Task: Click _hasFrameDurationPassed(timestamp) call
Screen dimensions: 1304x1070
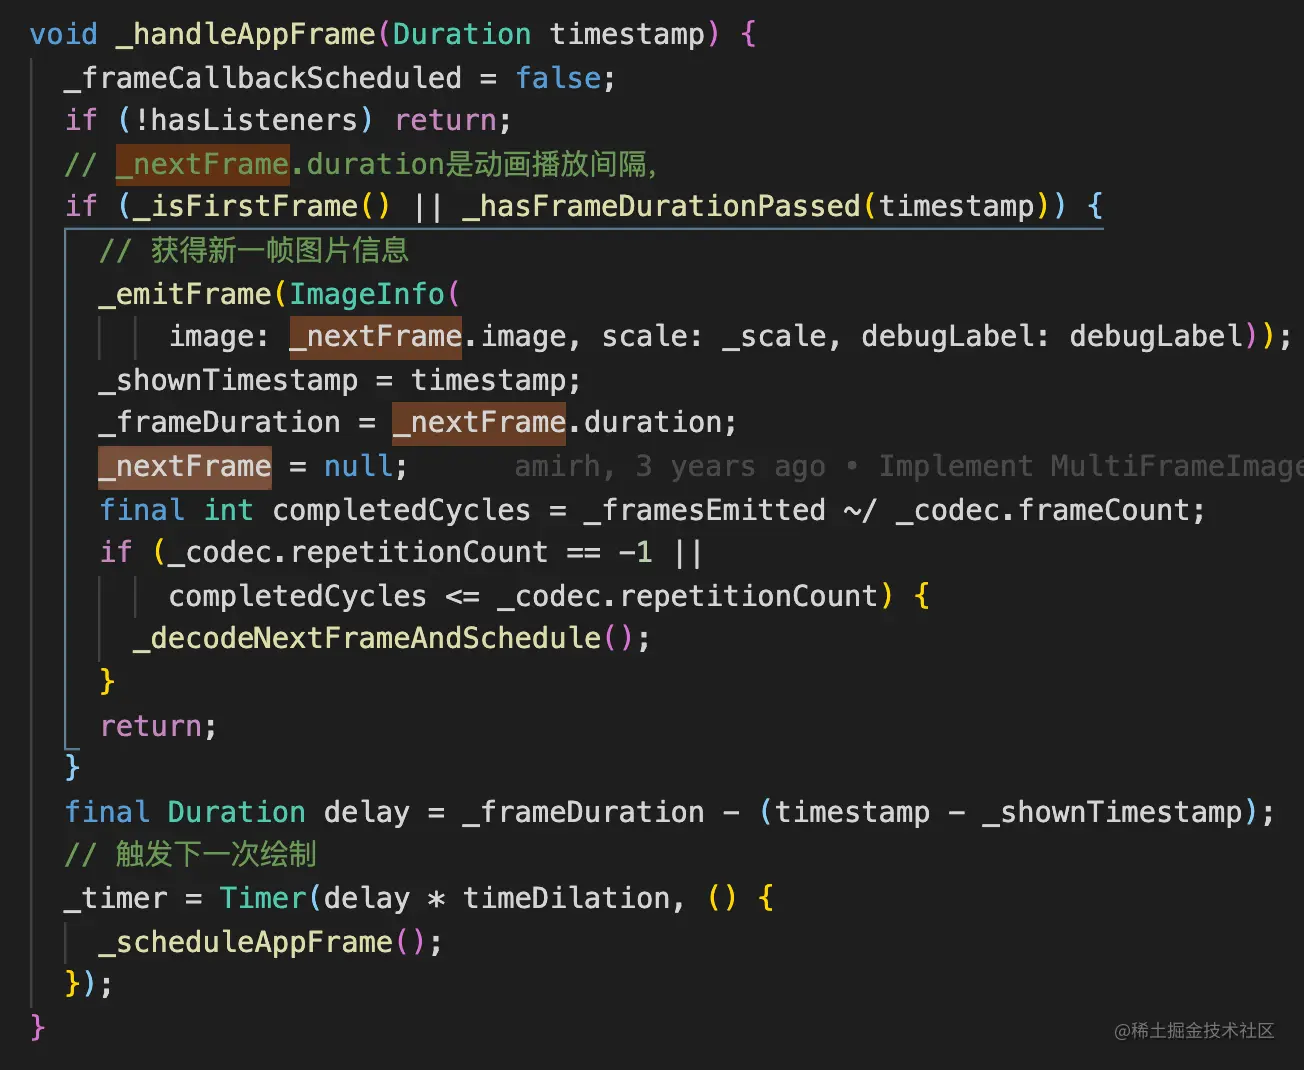Action: coord(756,207)
